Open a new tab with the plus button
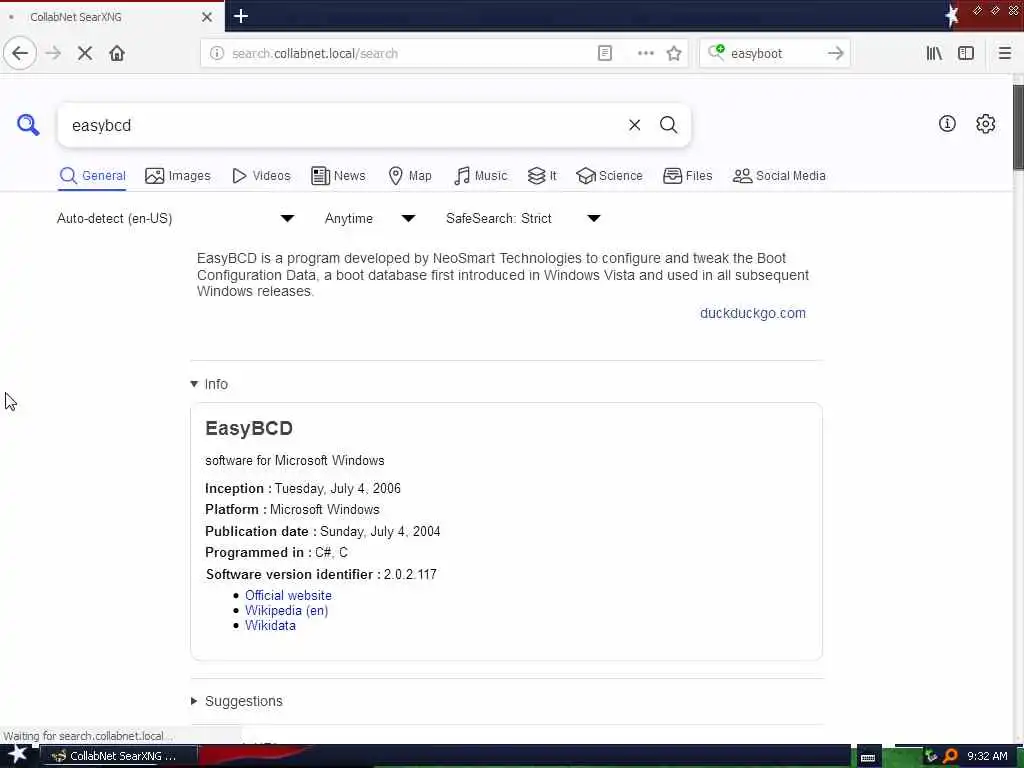The height and width of the screenshot is (768, 1024). point(240,16)
